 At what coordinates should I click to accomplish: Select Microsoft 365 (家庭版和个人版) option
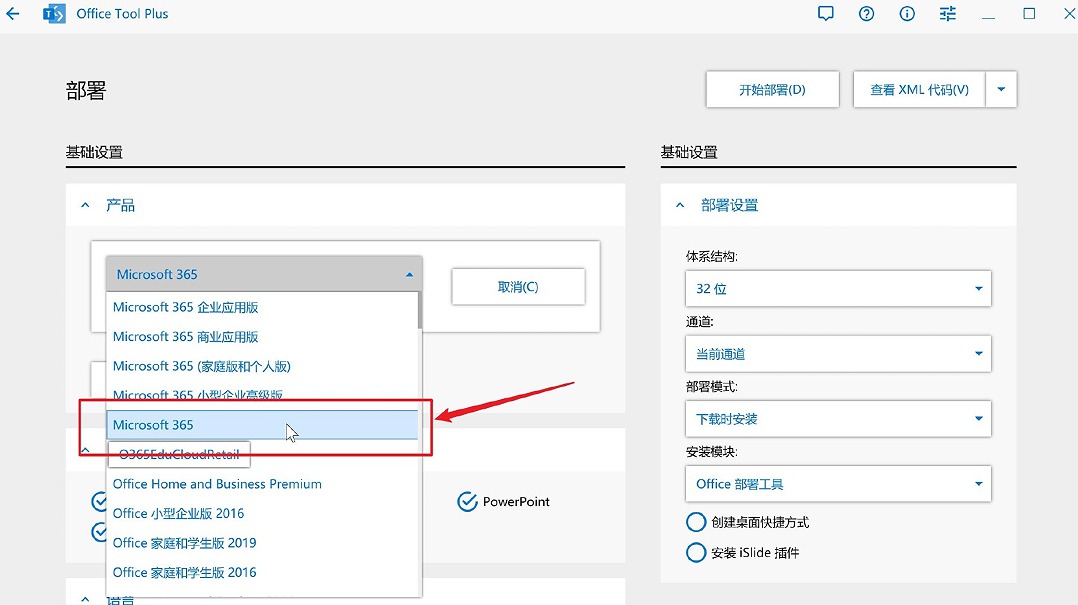coord(262,366)
